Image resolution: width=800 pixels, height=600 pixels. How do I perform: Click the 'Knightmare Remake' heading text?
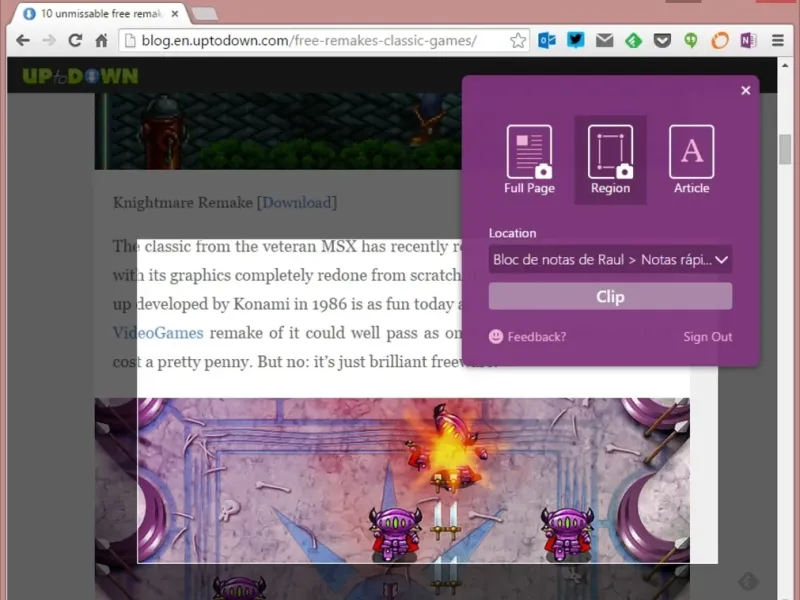(183, 203)
